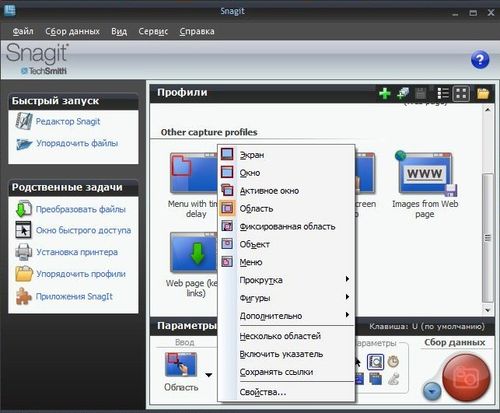Open the Сервис menu
This screenshot has height=413, width=500.
[x=153, y=31]
